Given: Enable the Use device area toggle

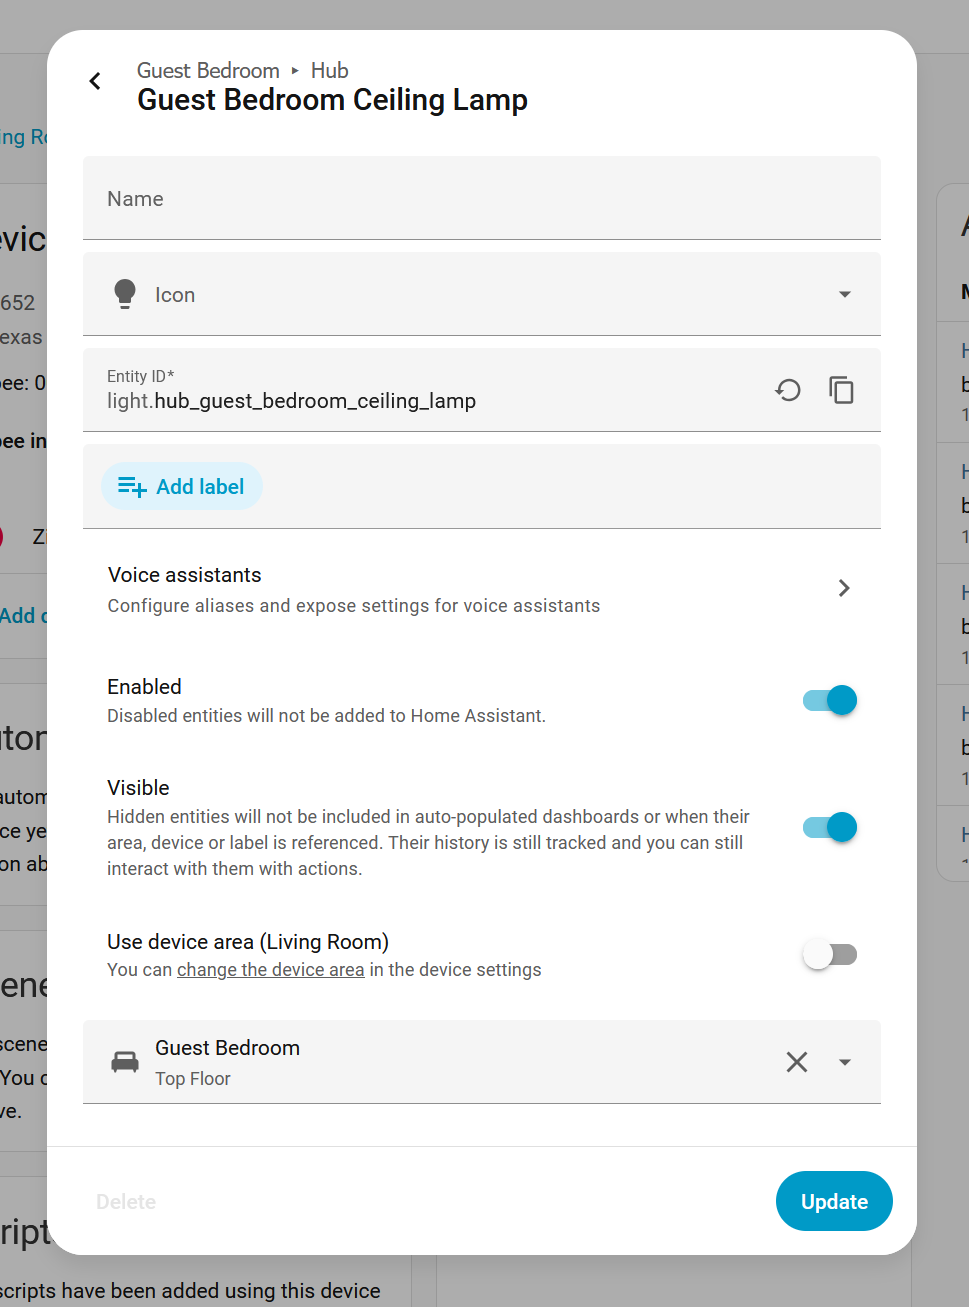Looking at the screenshot, I should 830,955.
